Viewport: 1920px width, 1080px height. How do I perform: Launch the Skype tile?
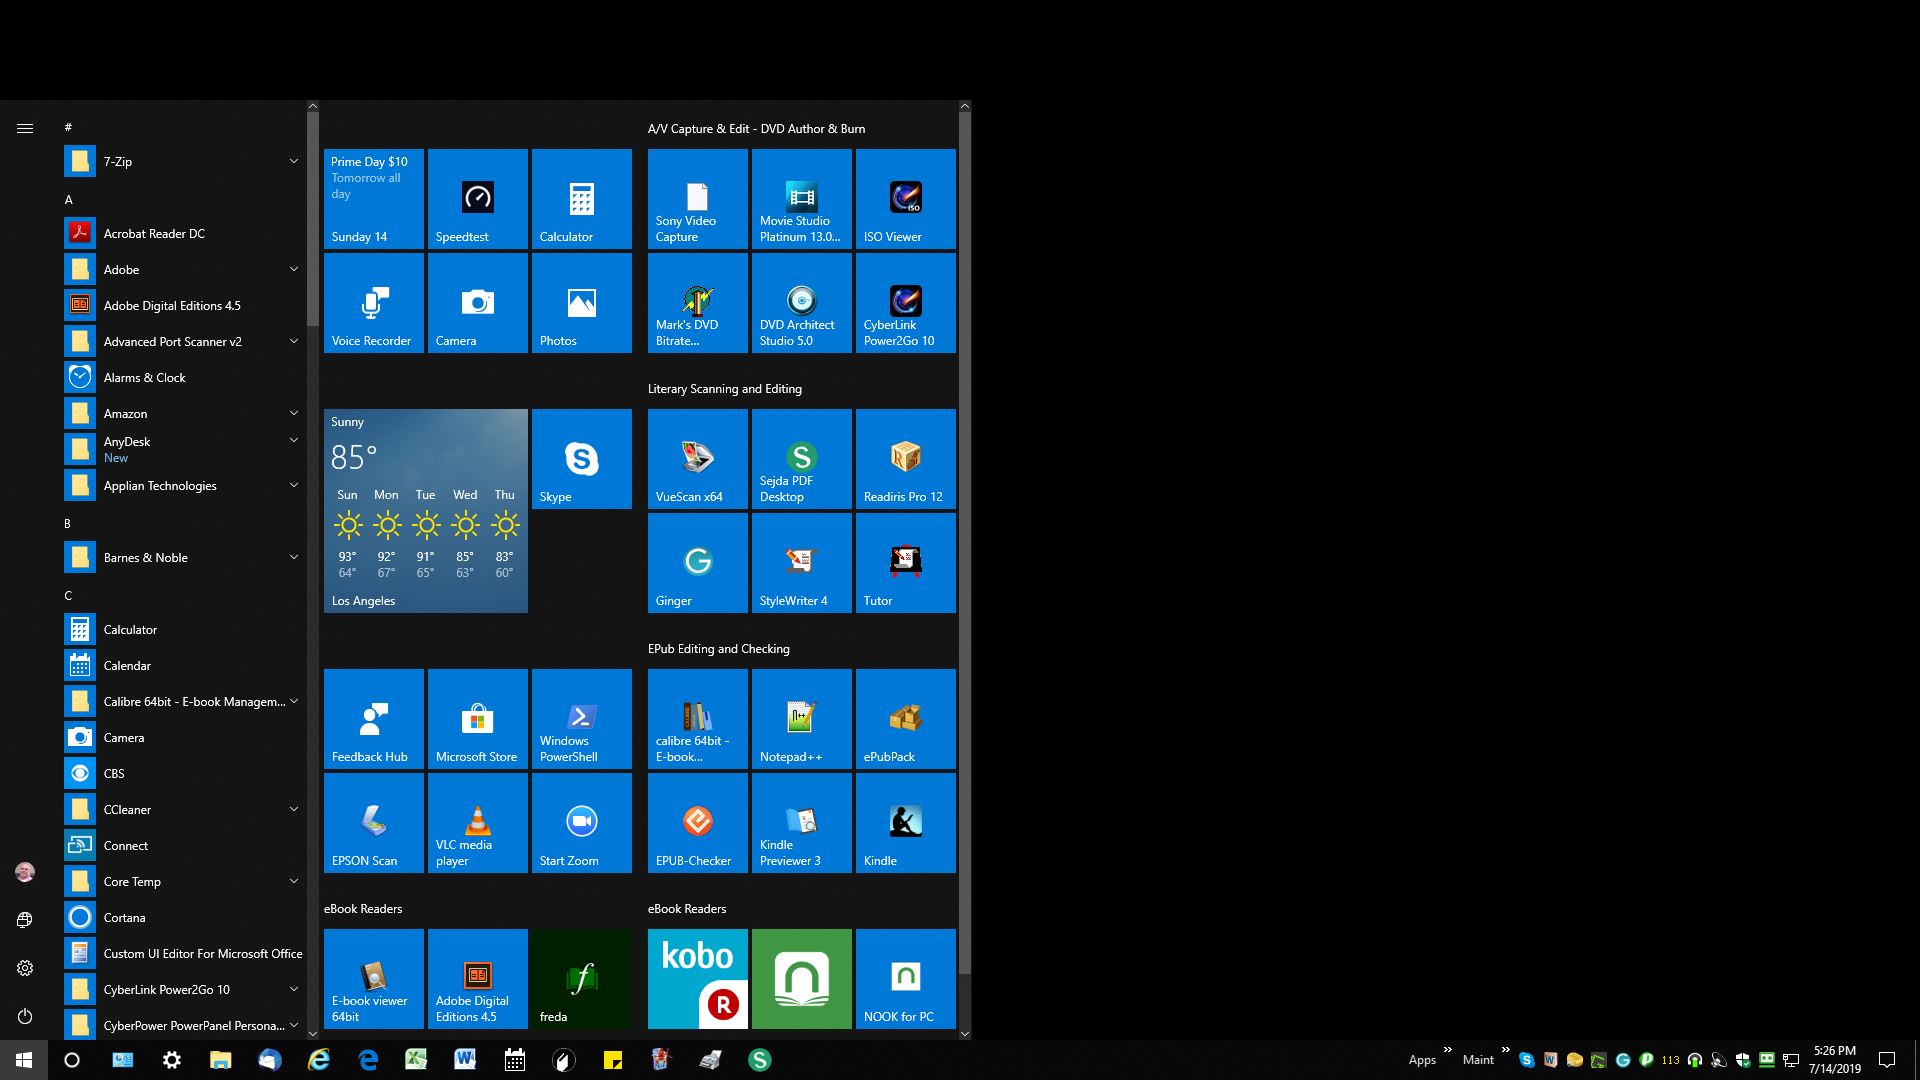581,459
